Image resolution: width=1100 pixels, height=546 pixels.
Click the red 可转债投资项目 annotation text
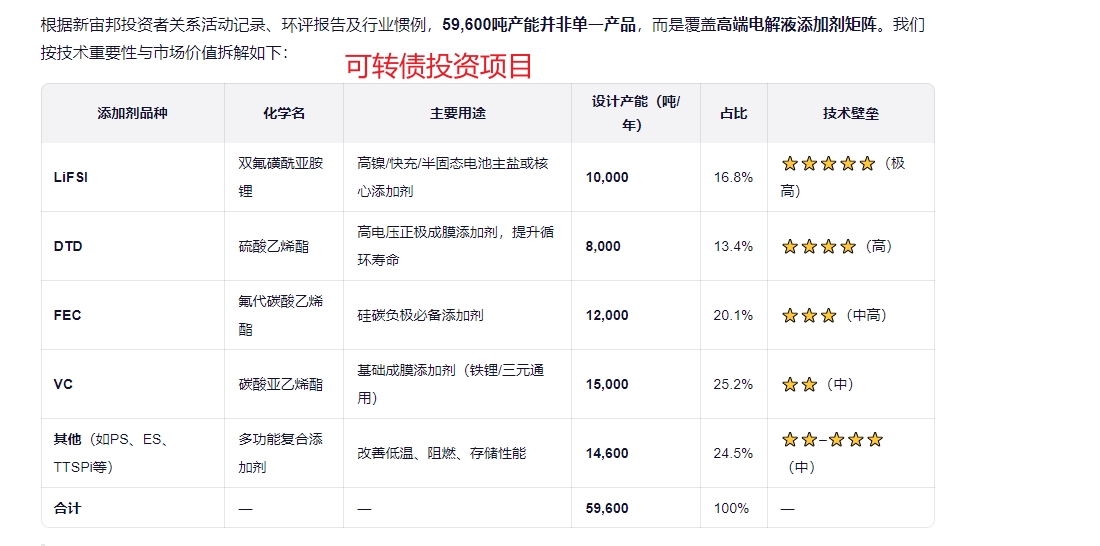439,66
